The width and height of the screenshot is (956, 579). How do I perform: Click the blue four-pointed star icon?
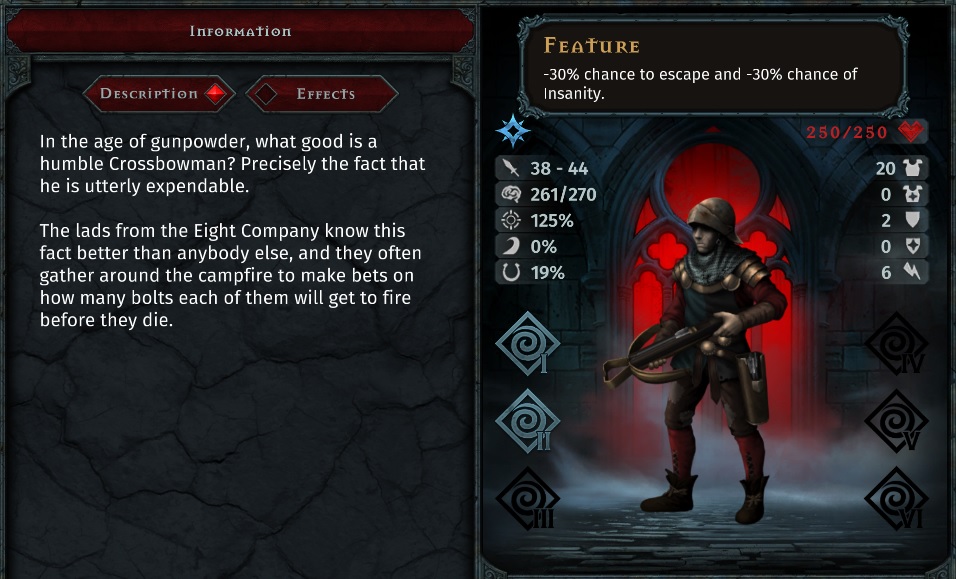[512, 130]
